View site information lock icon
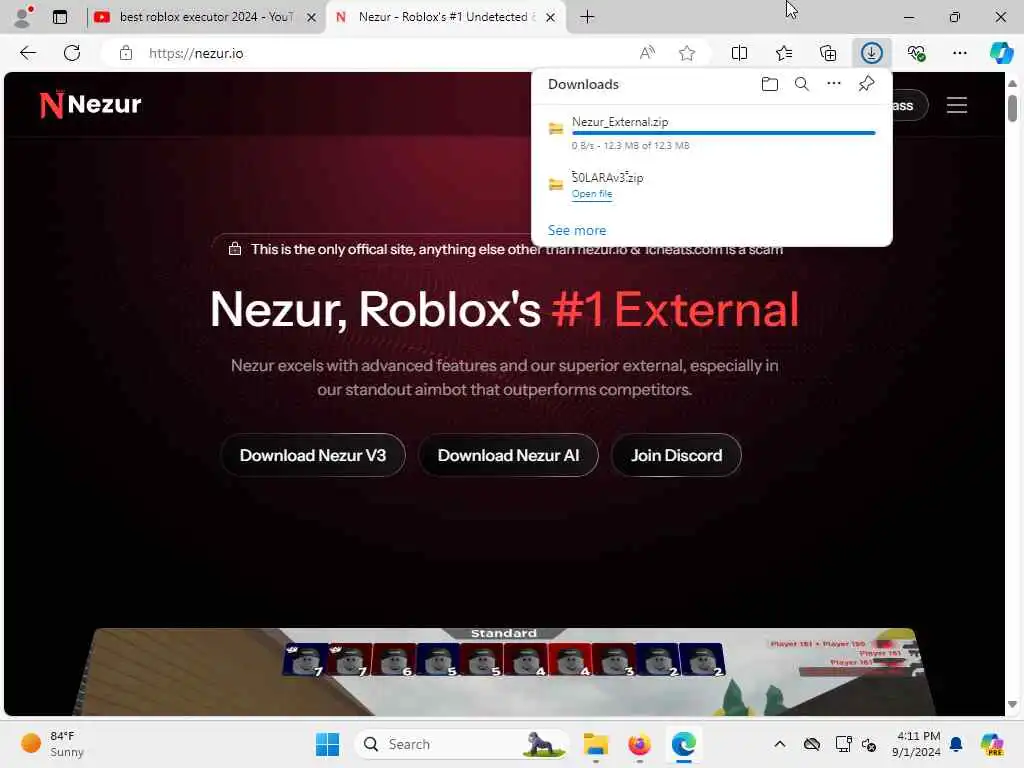Image resolution: width=1024 pixels, height=768 pixels. [125, 53]
